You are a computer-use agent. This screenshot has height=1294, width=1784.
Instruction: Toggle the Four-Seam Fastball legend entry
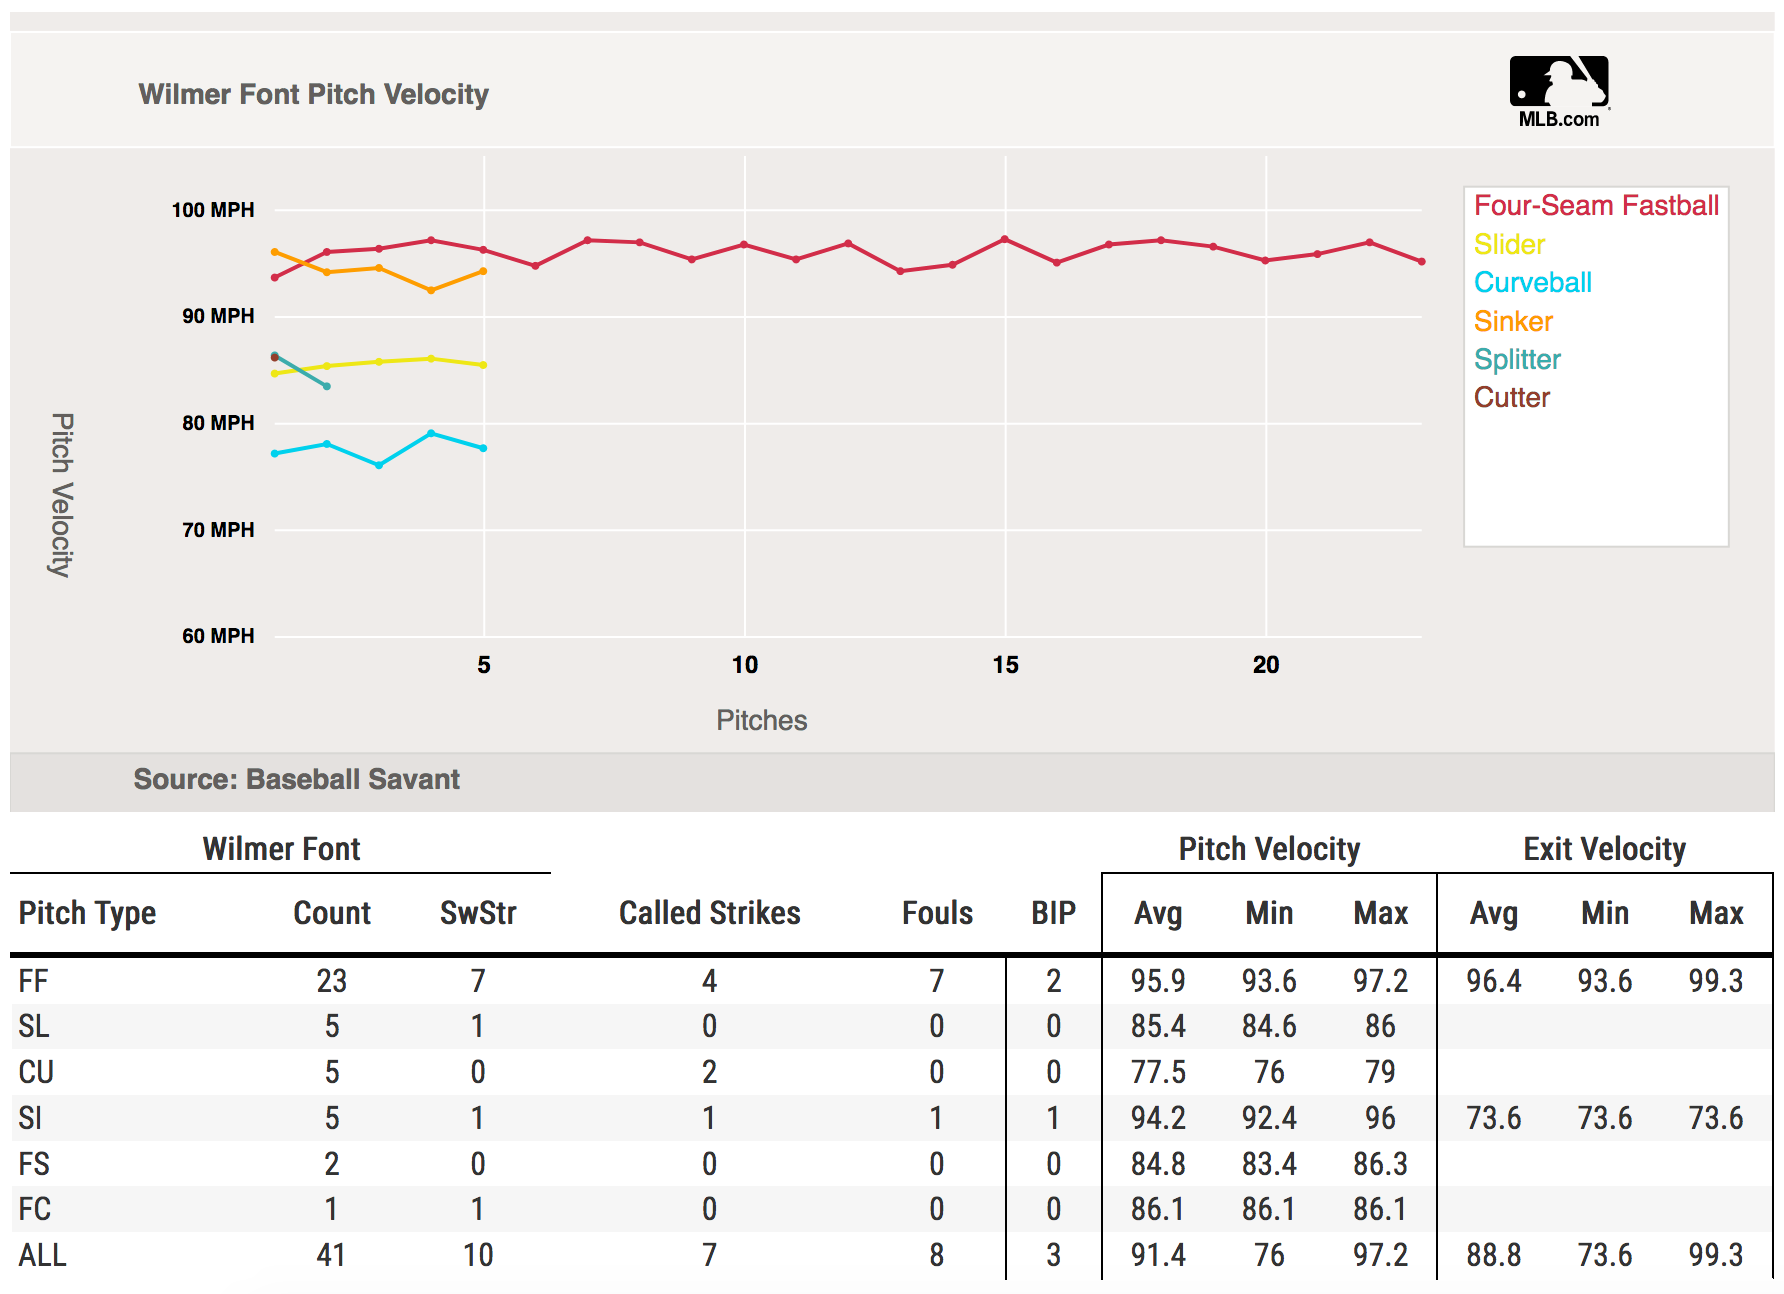[x=1596, y=206]
